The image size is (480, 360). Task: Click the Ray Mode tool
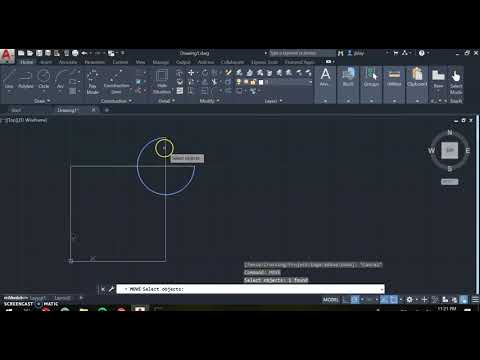(x=93, y=82)
